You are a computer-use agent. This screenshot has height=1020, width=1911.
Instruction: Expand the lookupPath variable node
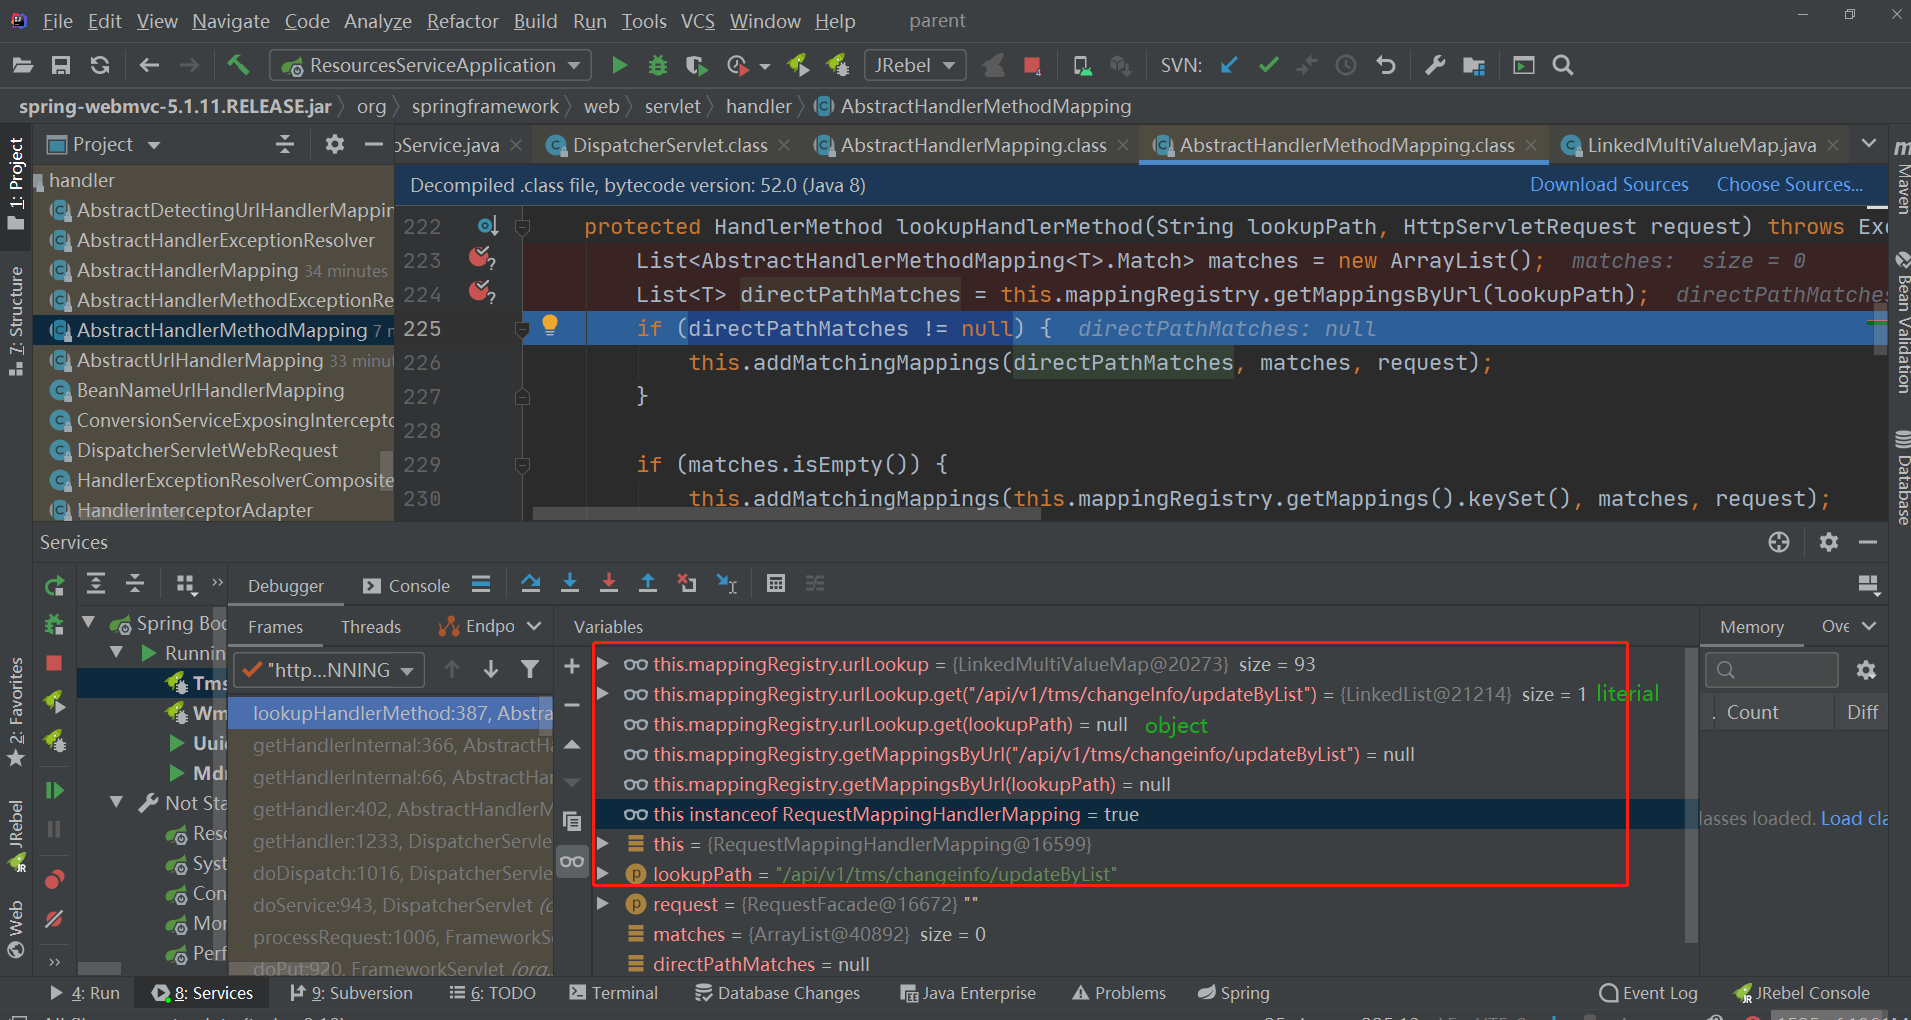603,874
